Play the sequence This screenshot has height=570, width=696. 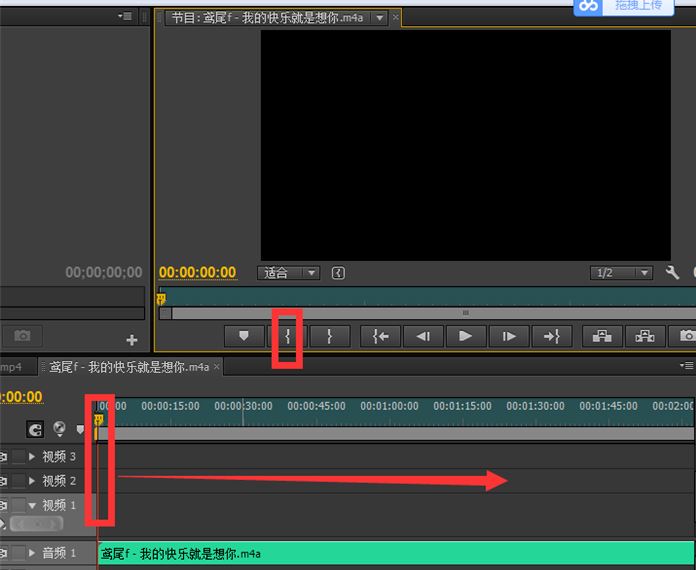point(465,336)
